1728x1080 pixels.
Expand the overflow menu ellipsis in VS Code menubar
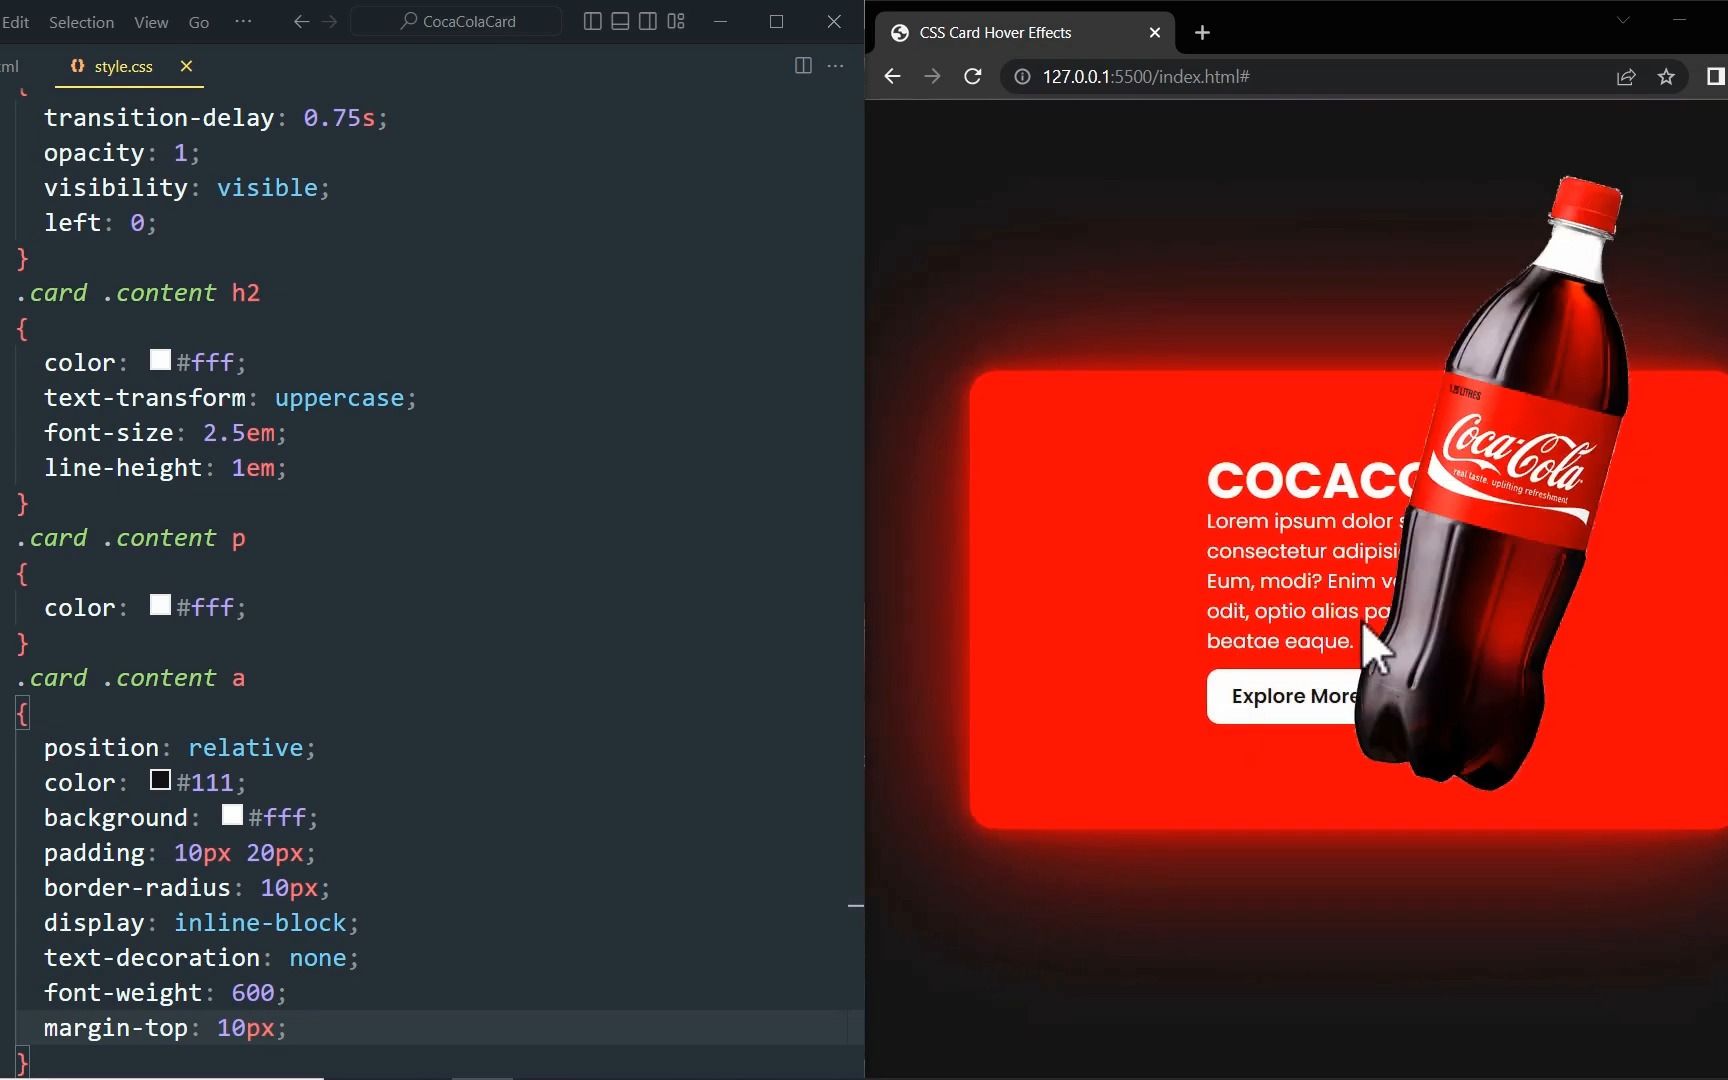(242, 22)
